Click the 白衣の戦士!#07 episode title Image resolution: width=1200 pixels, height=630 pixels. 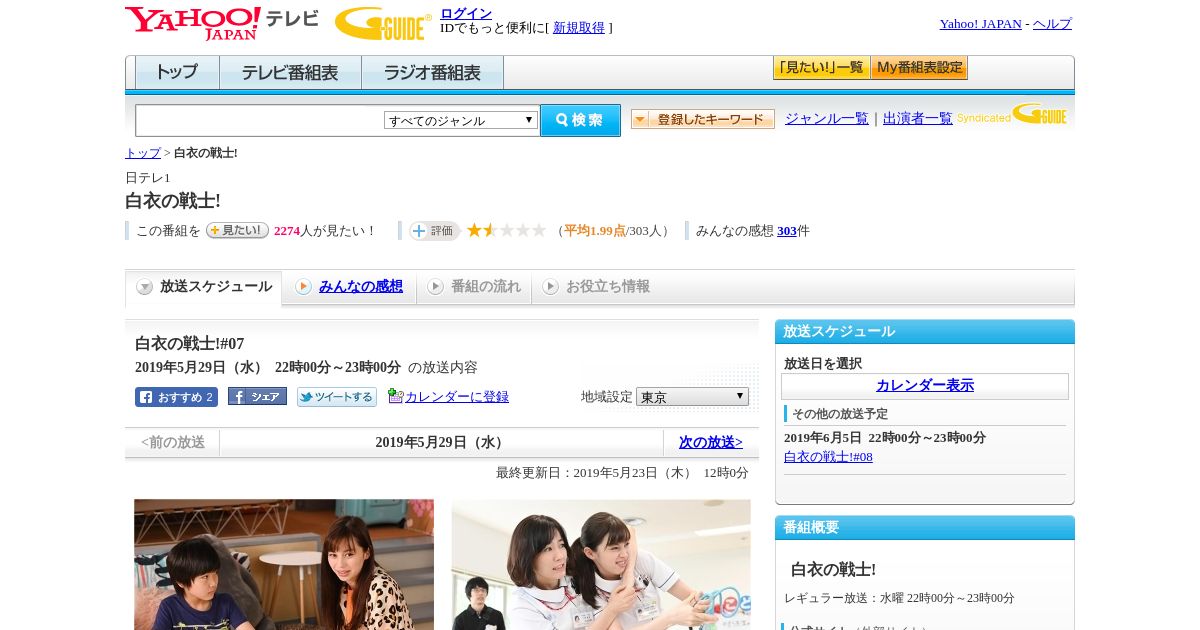tap(190, 344)
